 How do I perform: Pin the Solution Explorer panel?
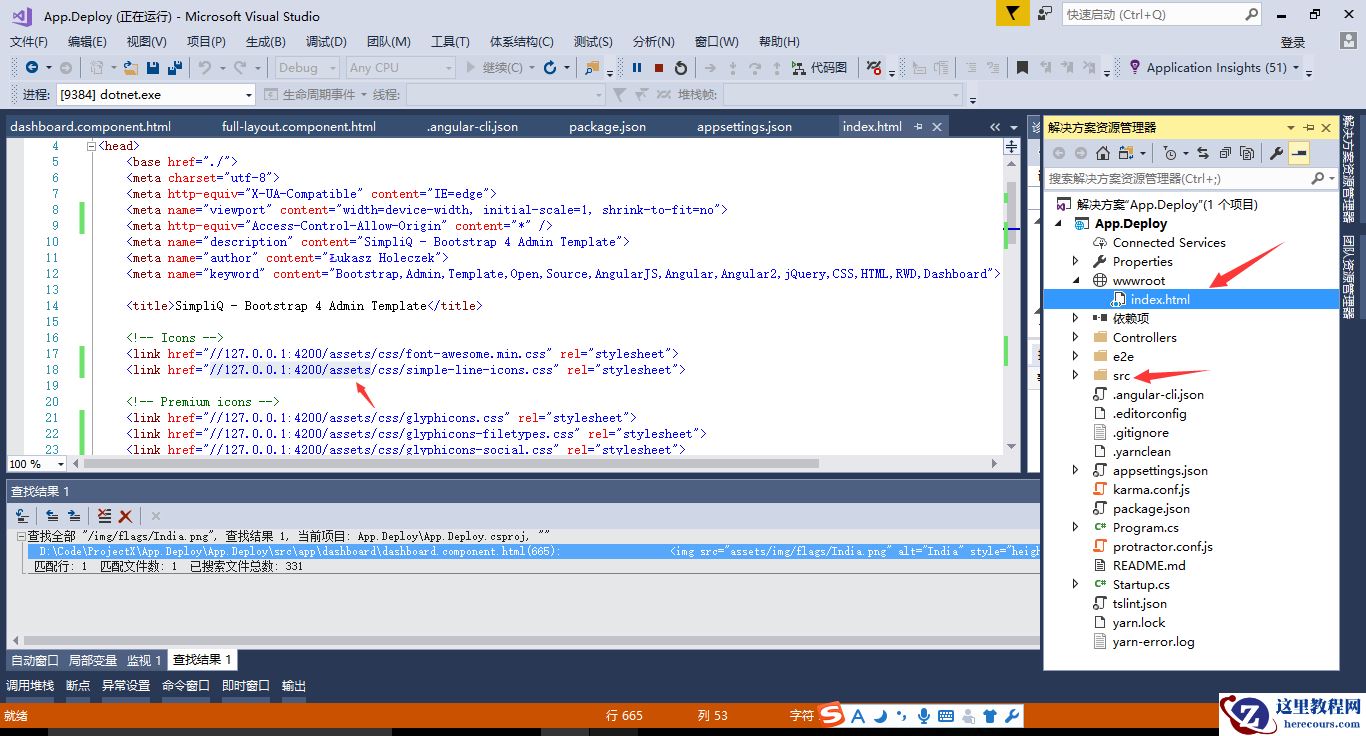coord(1309,127)
